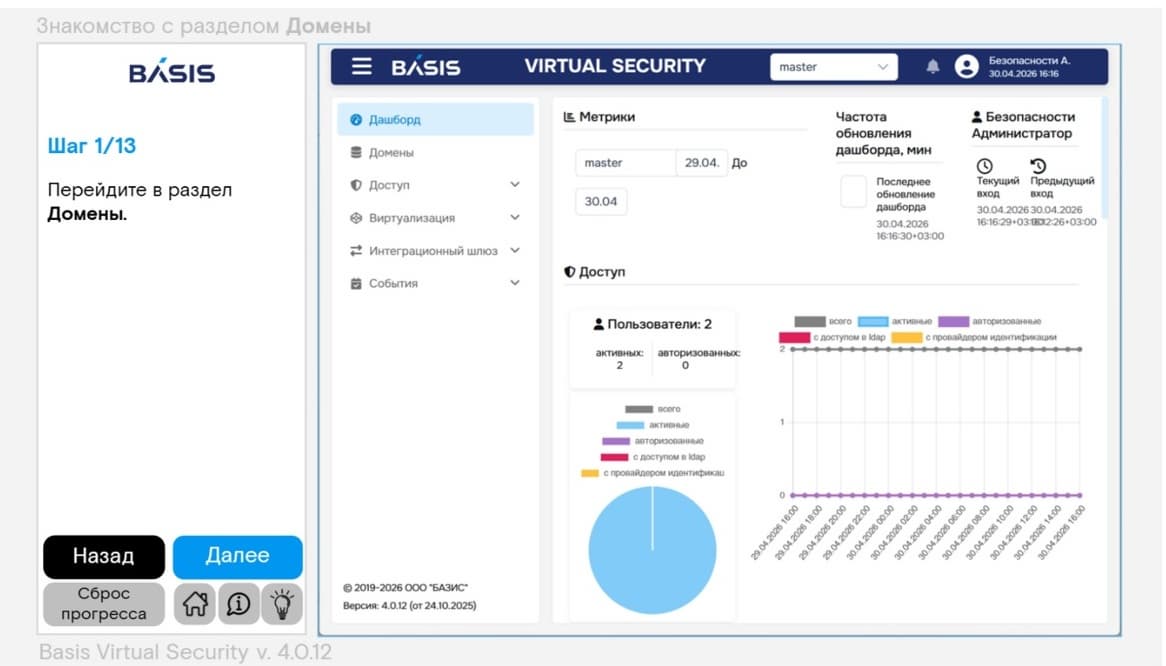
Task: Click the blue pie chart segment
Action: [x=652, y=550]
